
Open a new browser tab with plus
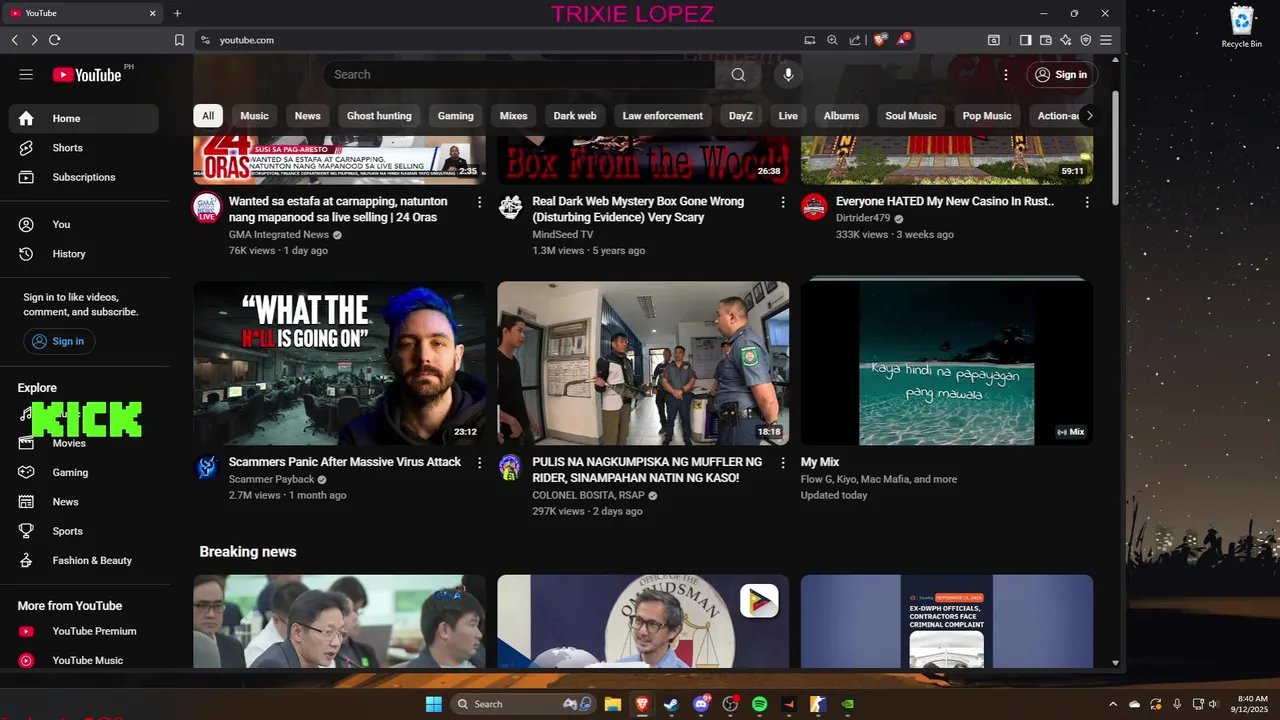click(177, 13)
